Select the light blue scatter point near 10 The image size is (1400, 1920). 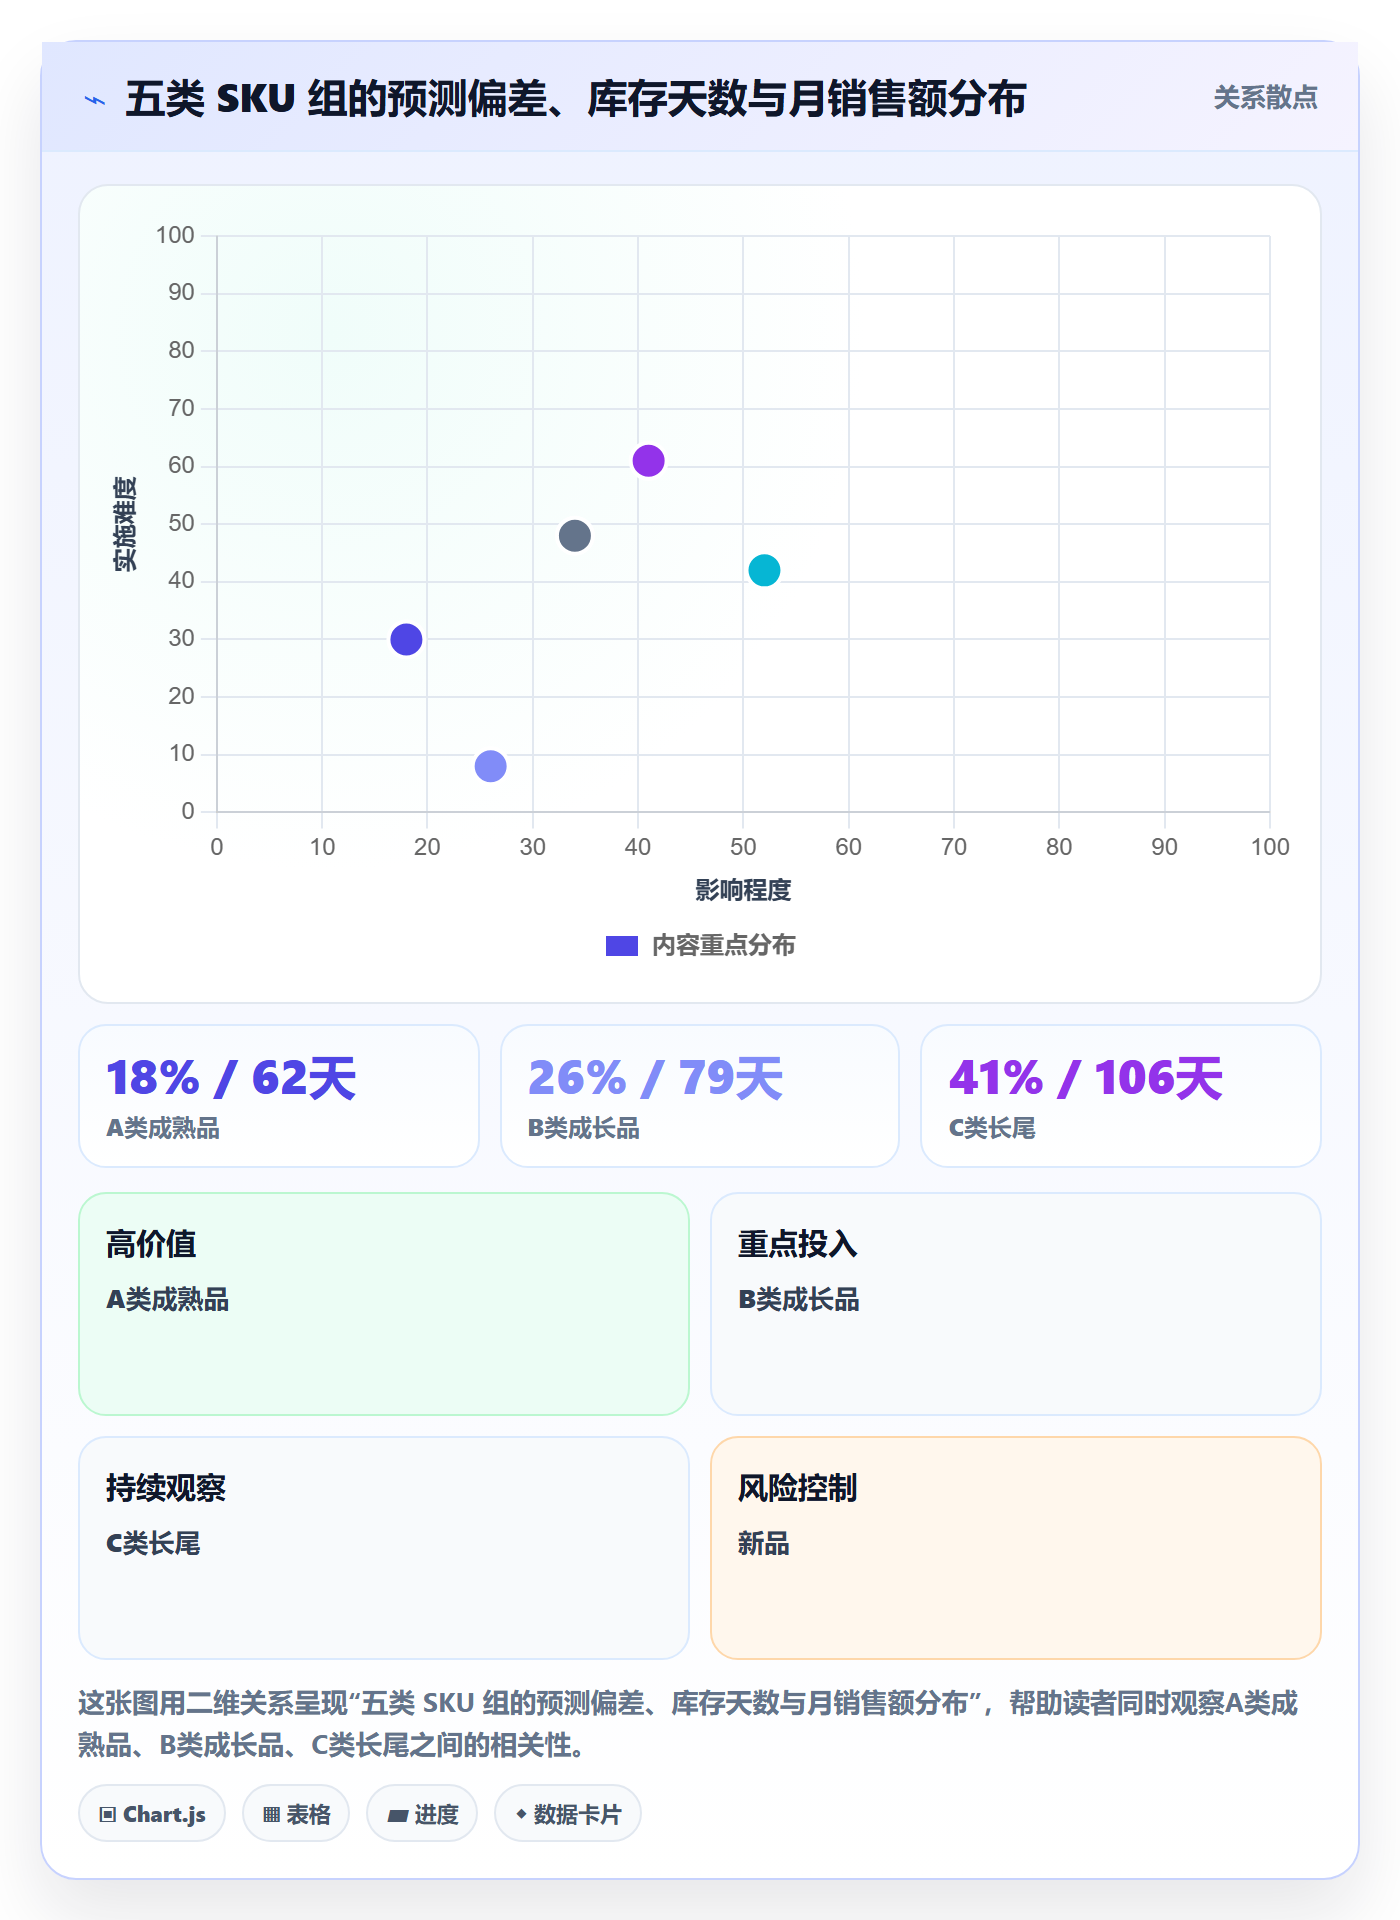click(x=490, y=766)
